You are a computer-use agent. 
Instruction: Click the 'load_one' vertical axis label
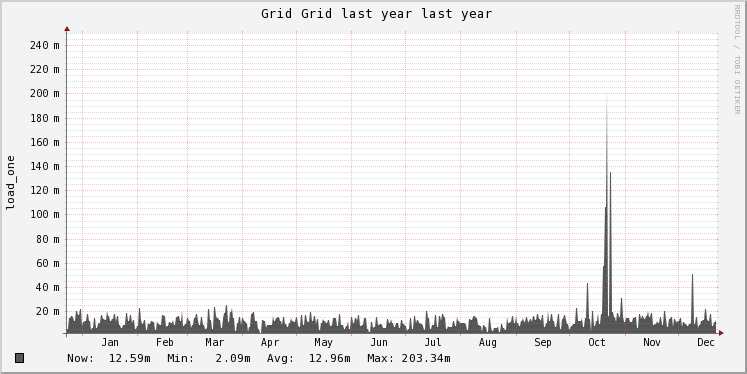pyautogui.click(x=10, y=182)
